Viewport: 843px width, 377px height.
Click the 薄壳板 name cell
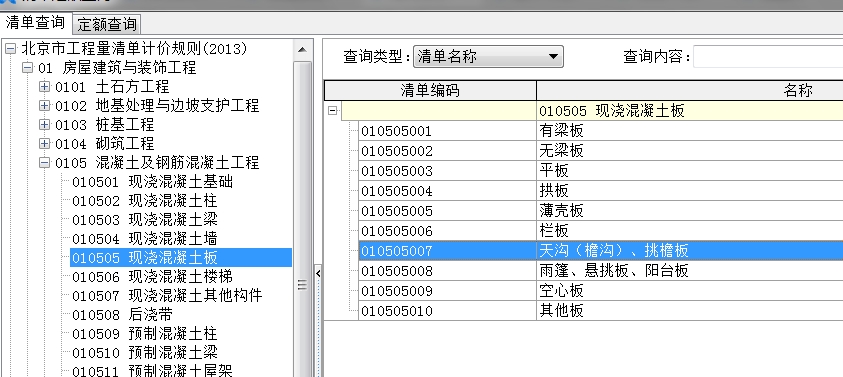click(690, 211)
